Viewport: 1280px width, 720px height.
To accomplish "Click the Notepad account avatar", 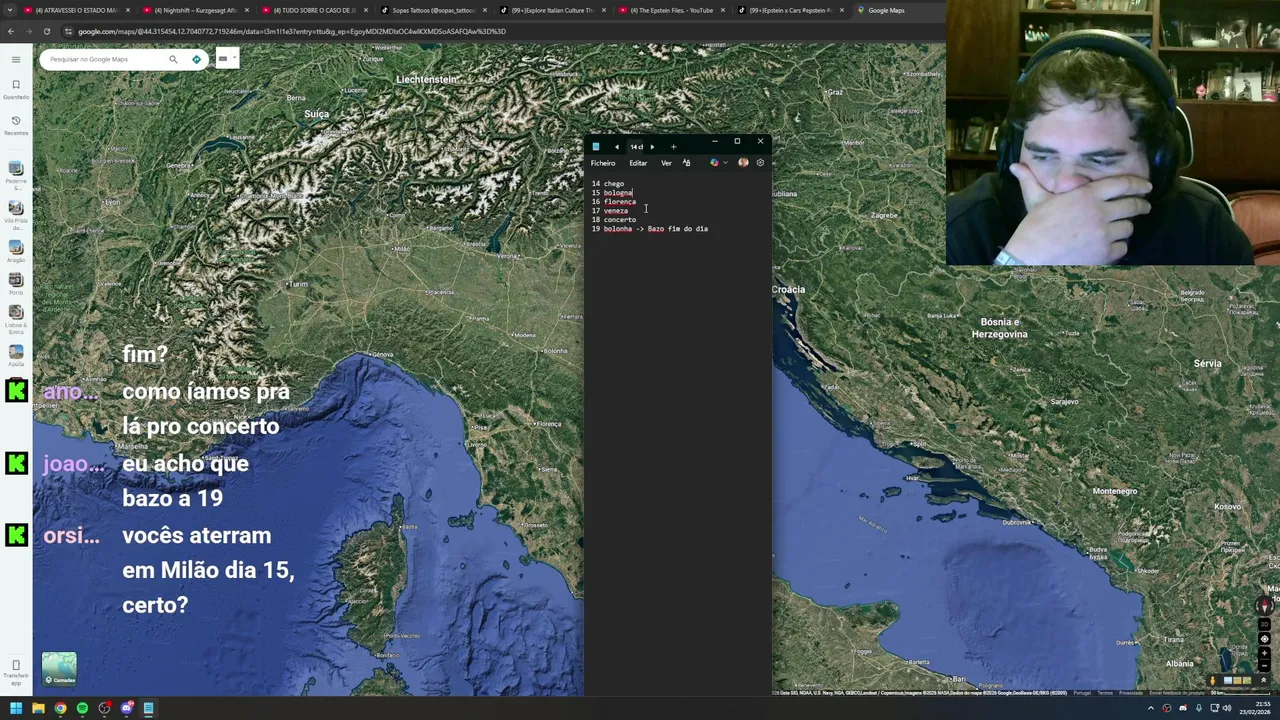I will coord(743,163).
